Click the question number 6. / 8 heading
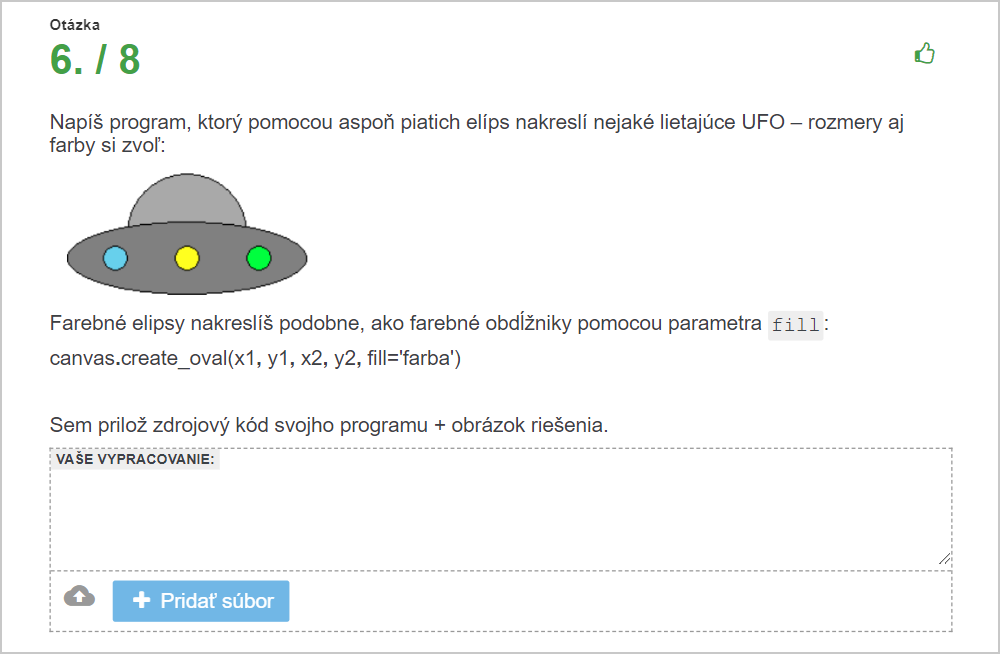Image resolution: width=1000 pixels, height=654 pixels. click(x=95, y=59)
